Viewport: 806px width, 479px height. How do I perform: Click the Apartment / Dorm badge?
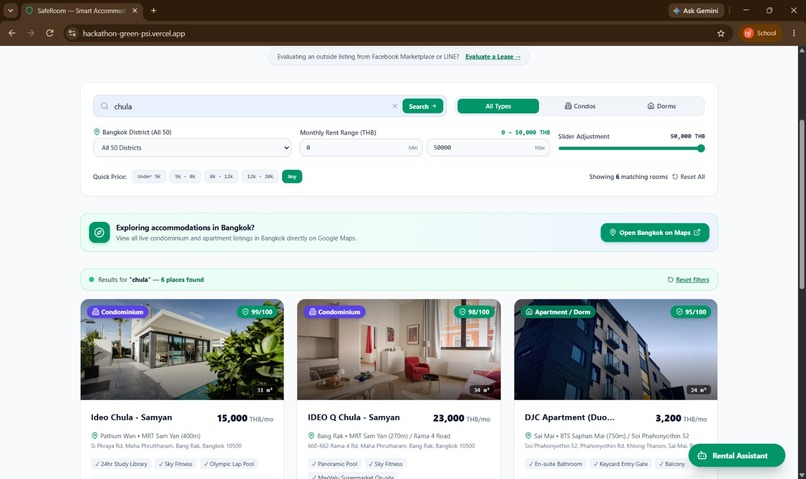click(x=558, y=311)
